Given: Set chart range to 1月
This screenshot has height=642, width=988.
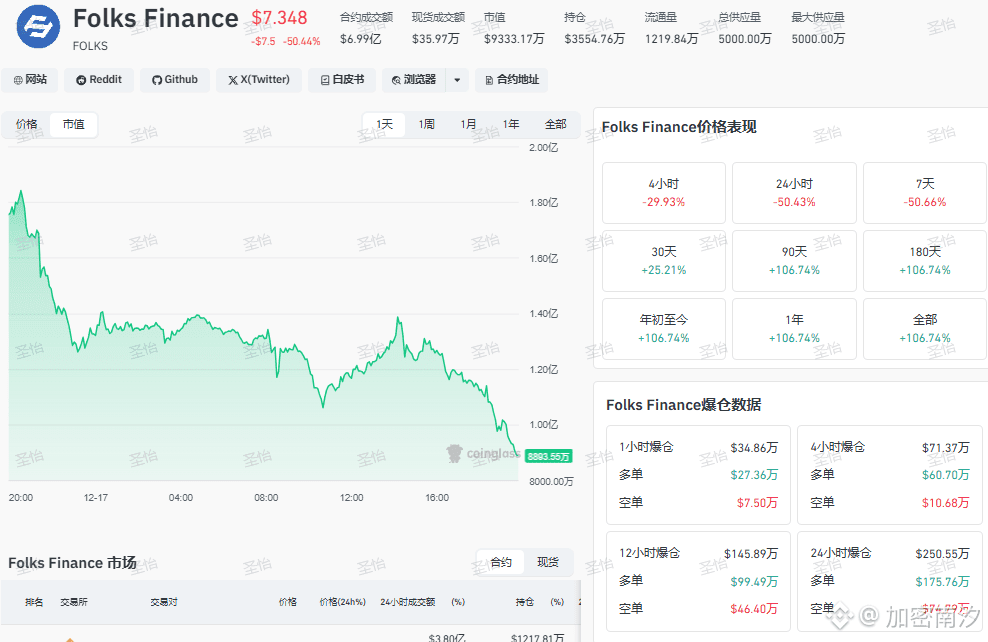Looking at the screenshot, I should 469,125.
